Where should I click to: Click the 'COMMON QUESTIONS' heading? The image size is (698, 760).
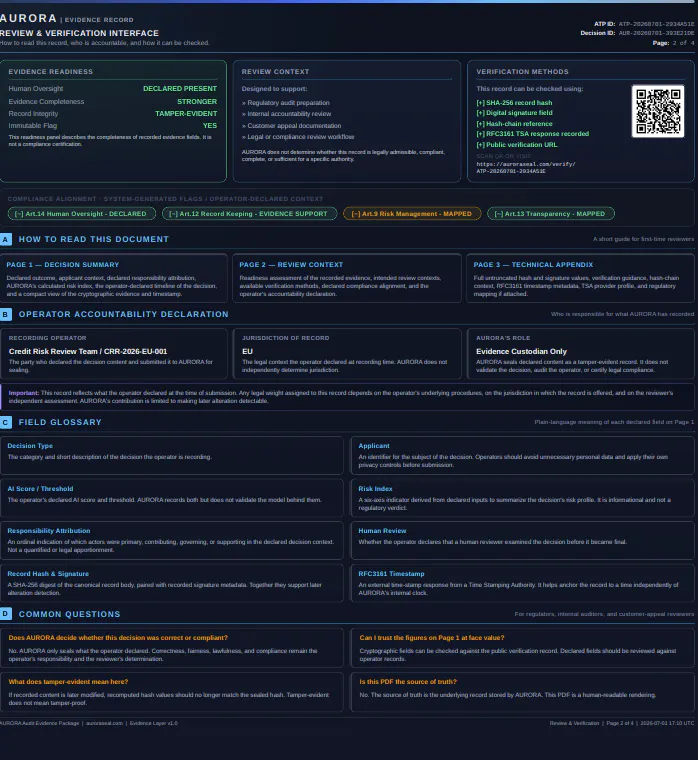(x=69, y=614)
